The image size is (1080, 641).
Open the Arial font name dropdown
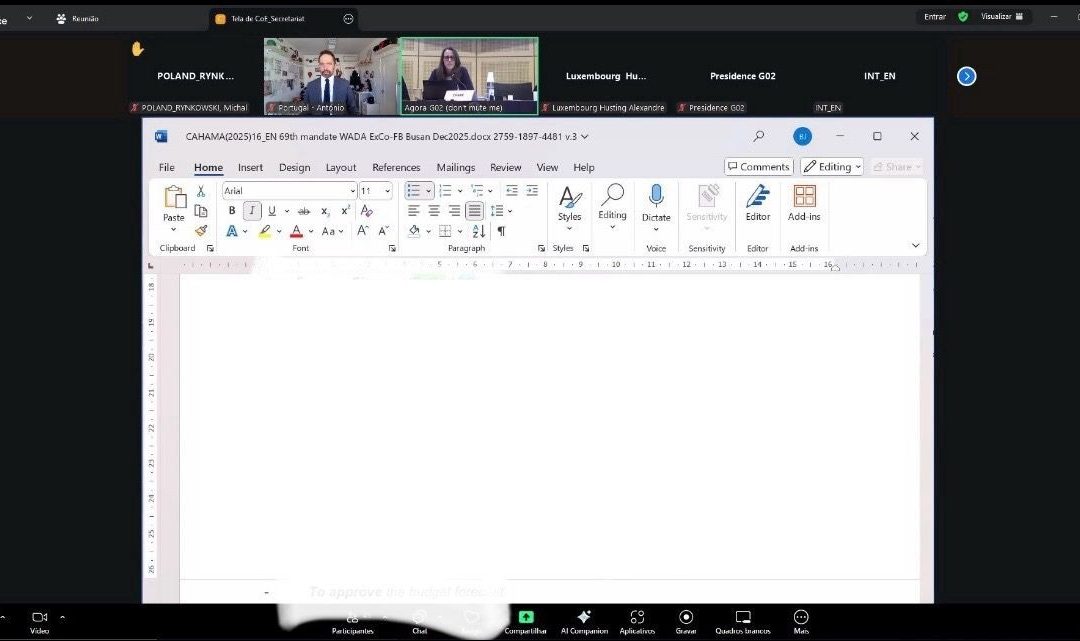pos(352,191)
